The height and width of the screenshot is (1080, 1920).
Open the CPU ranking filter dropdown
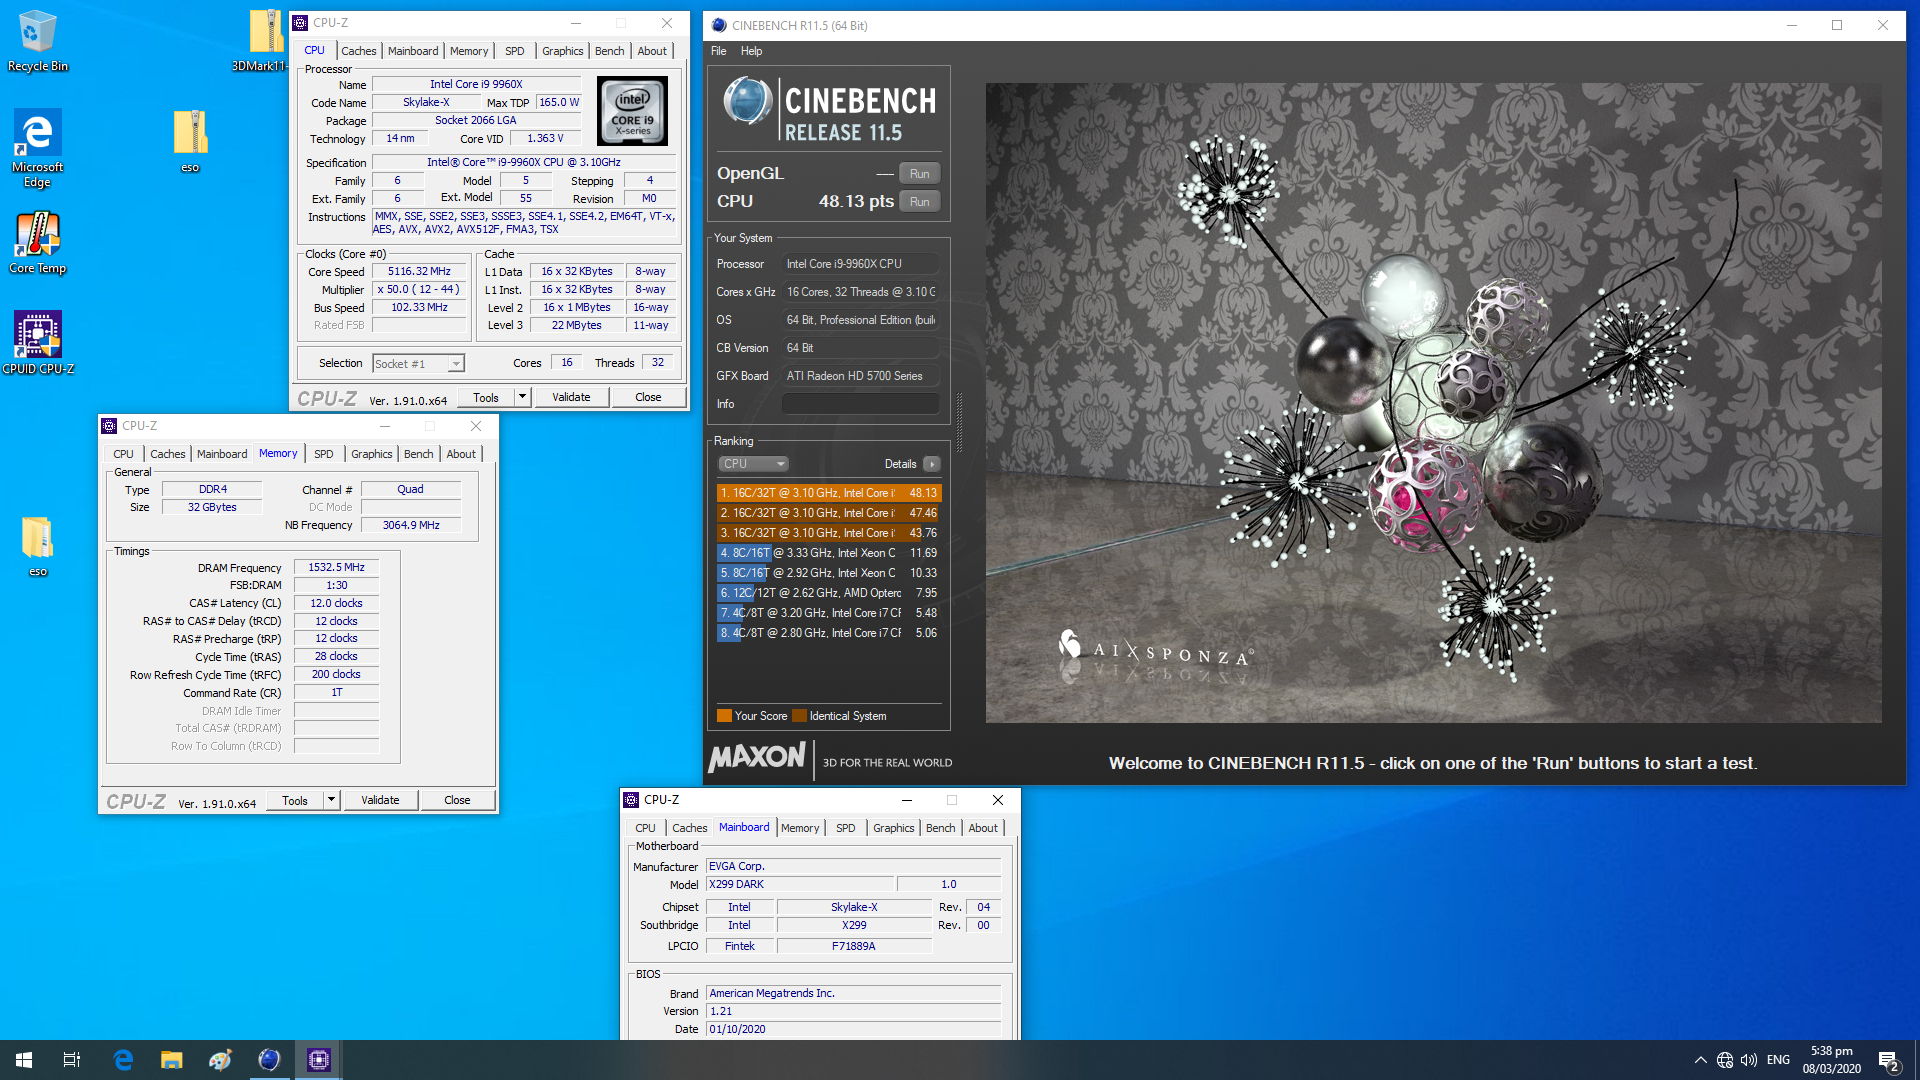coord(754,464)
